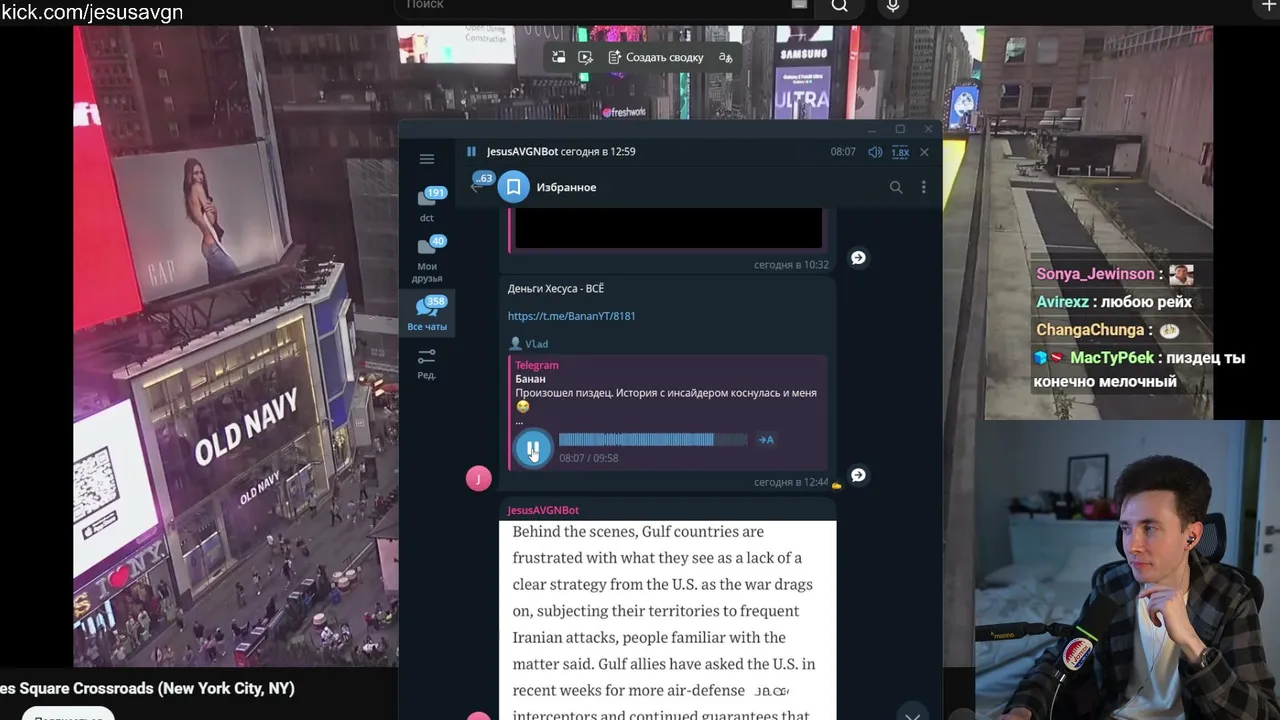This screenshot has height=720, width=1280.
Task: Click the Деньги Хесуса - ВСЁ message text
Action: point(556,289)
